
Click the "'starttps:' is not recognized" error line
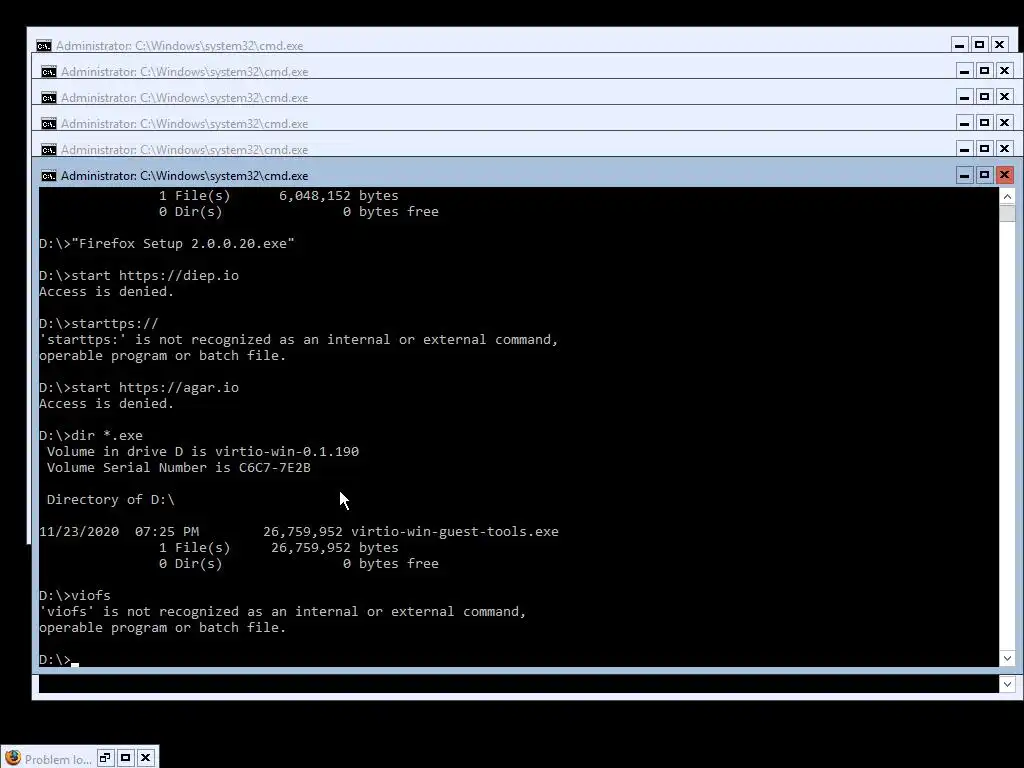298,340
